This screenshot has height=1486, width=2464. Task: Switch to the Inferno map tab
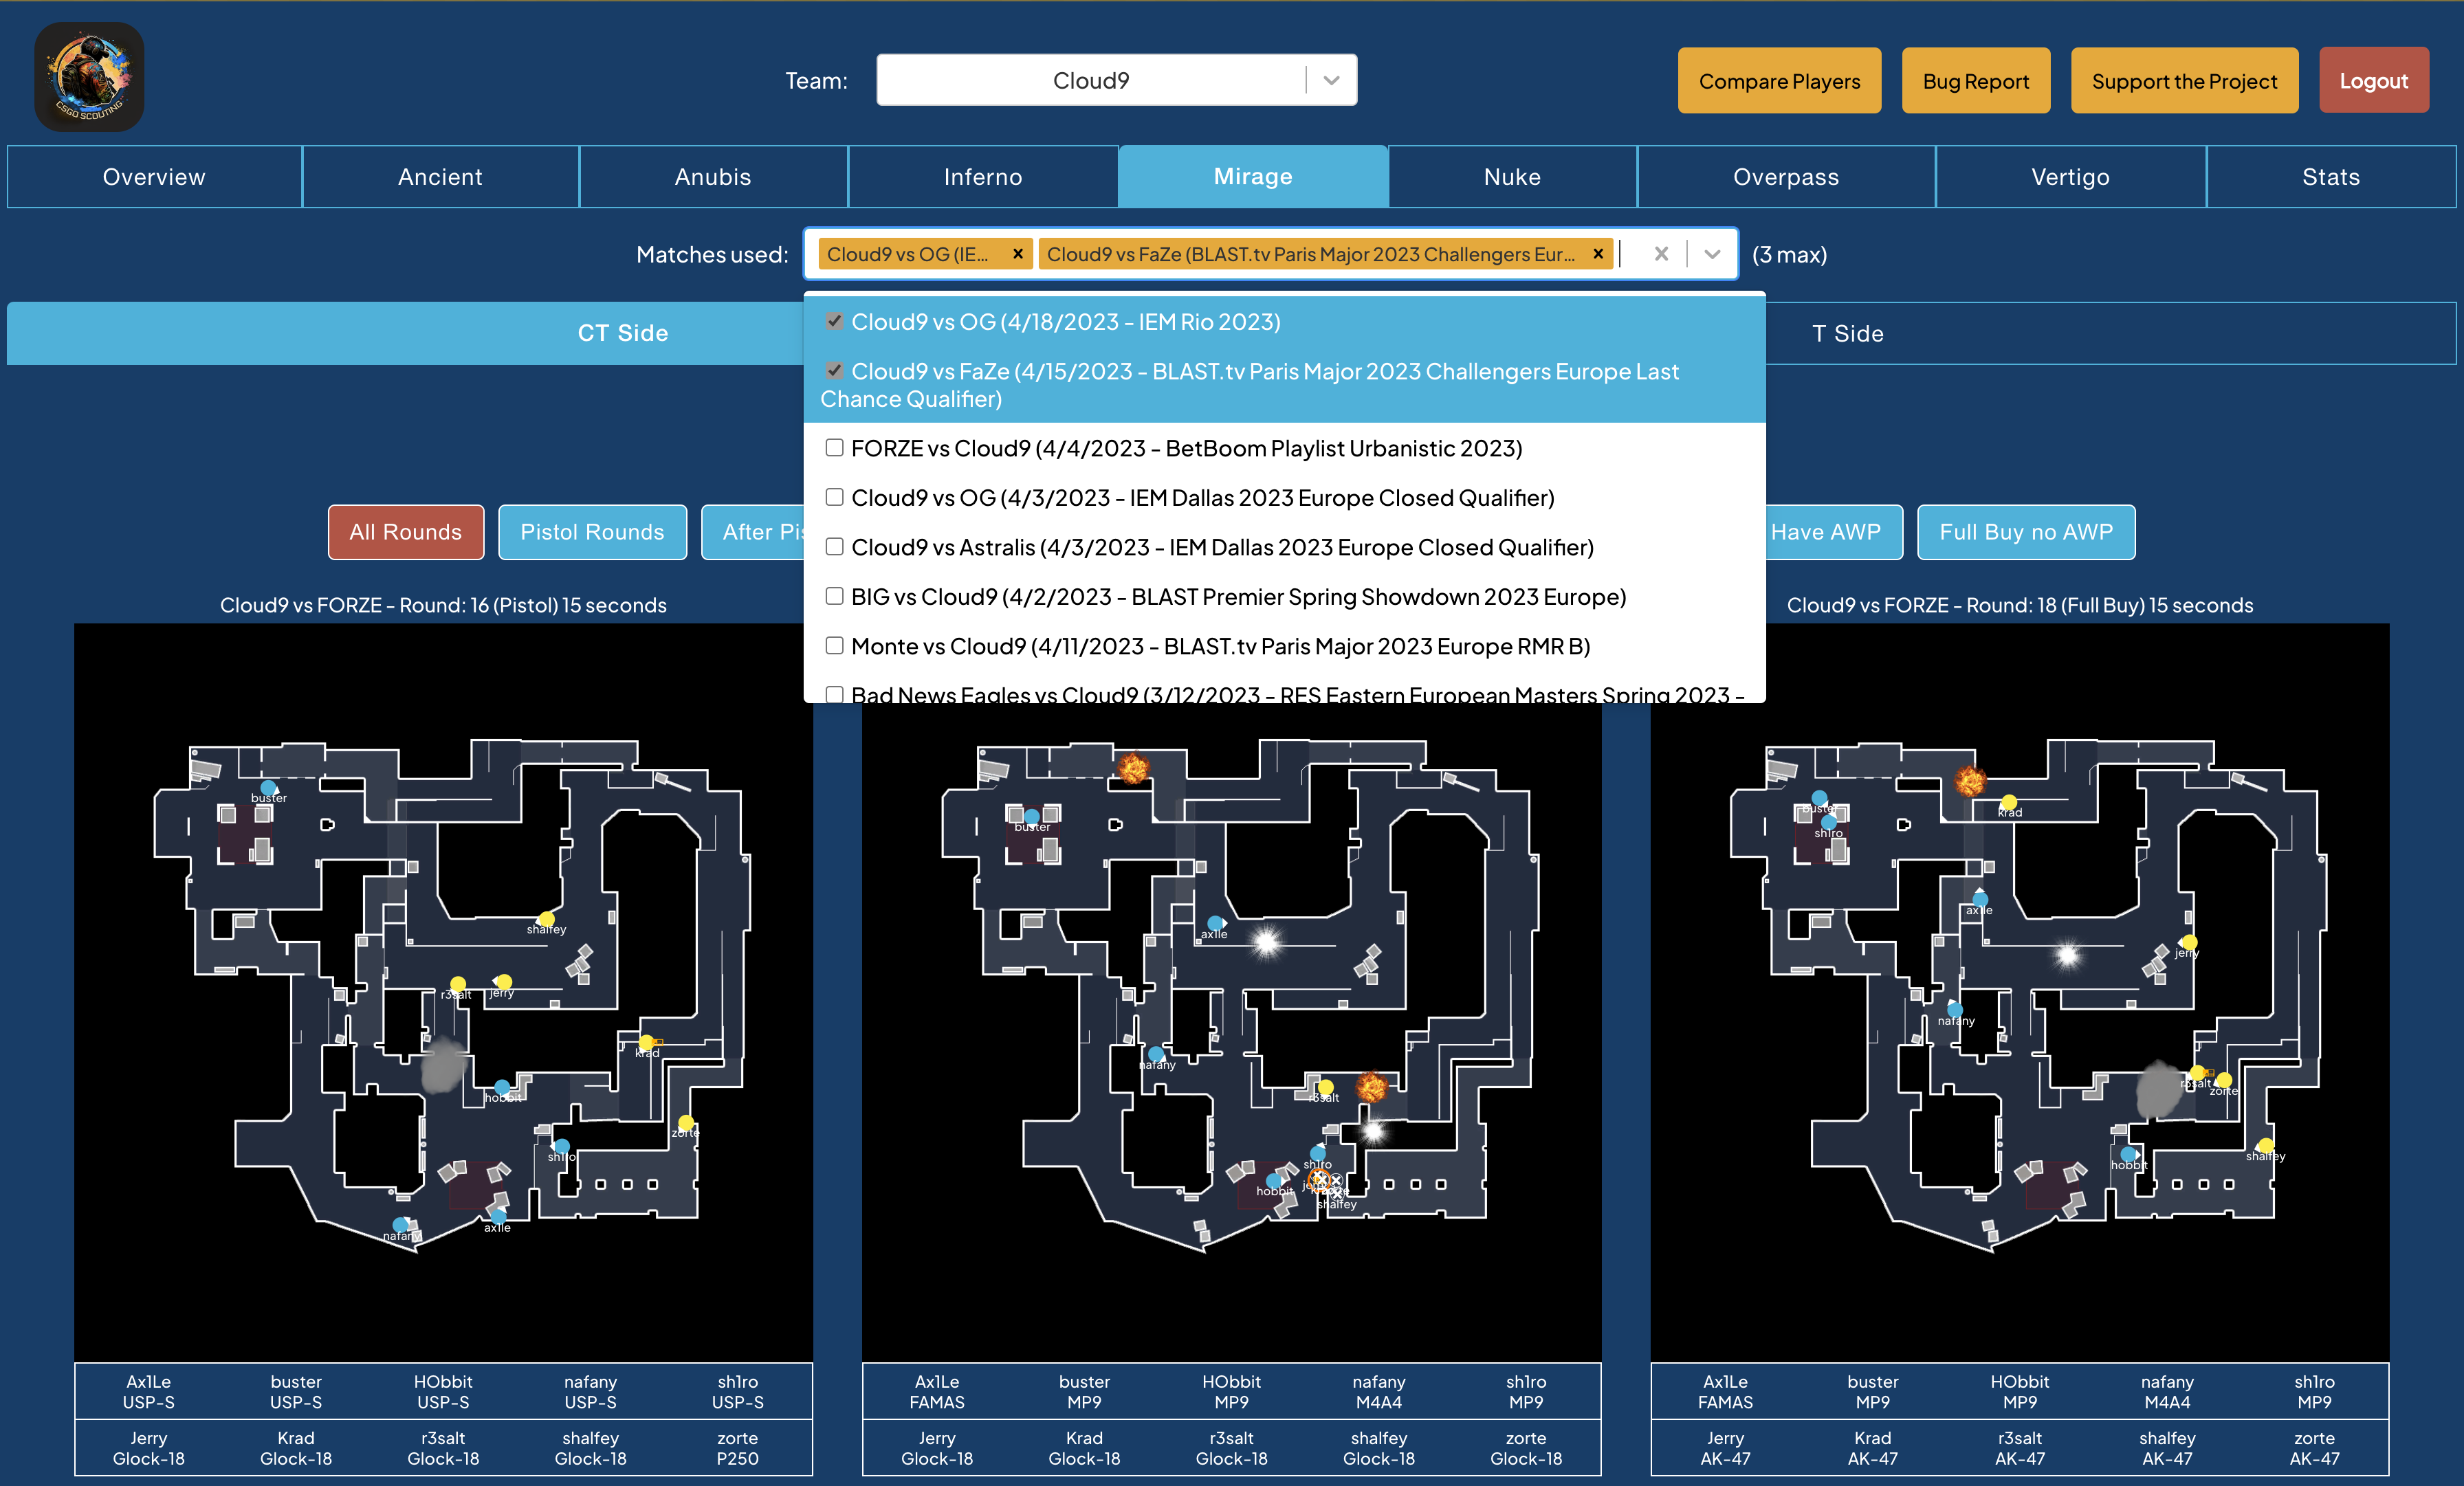pos(983,177)
